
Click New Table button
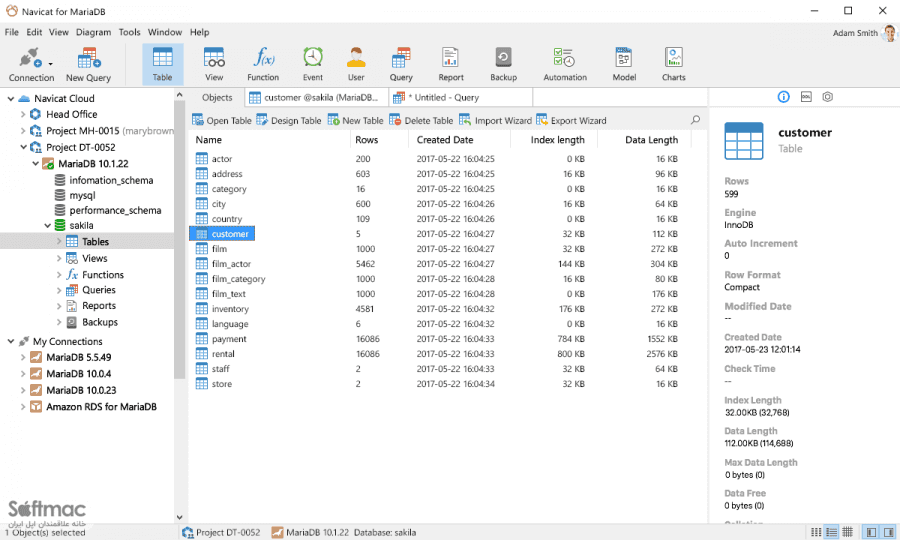(355, 120)
